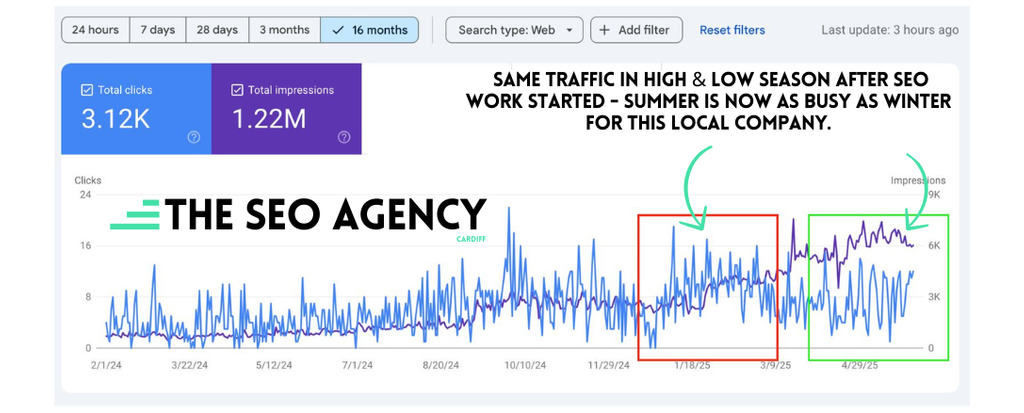1024x413 pixels.
Task: Click the purple Total impressions card
Action: click(287, 108)
